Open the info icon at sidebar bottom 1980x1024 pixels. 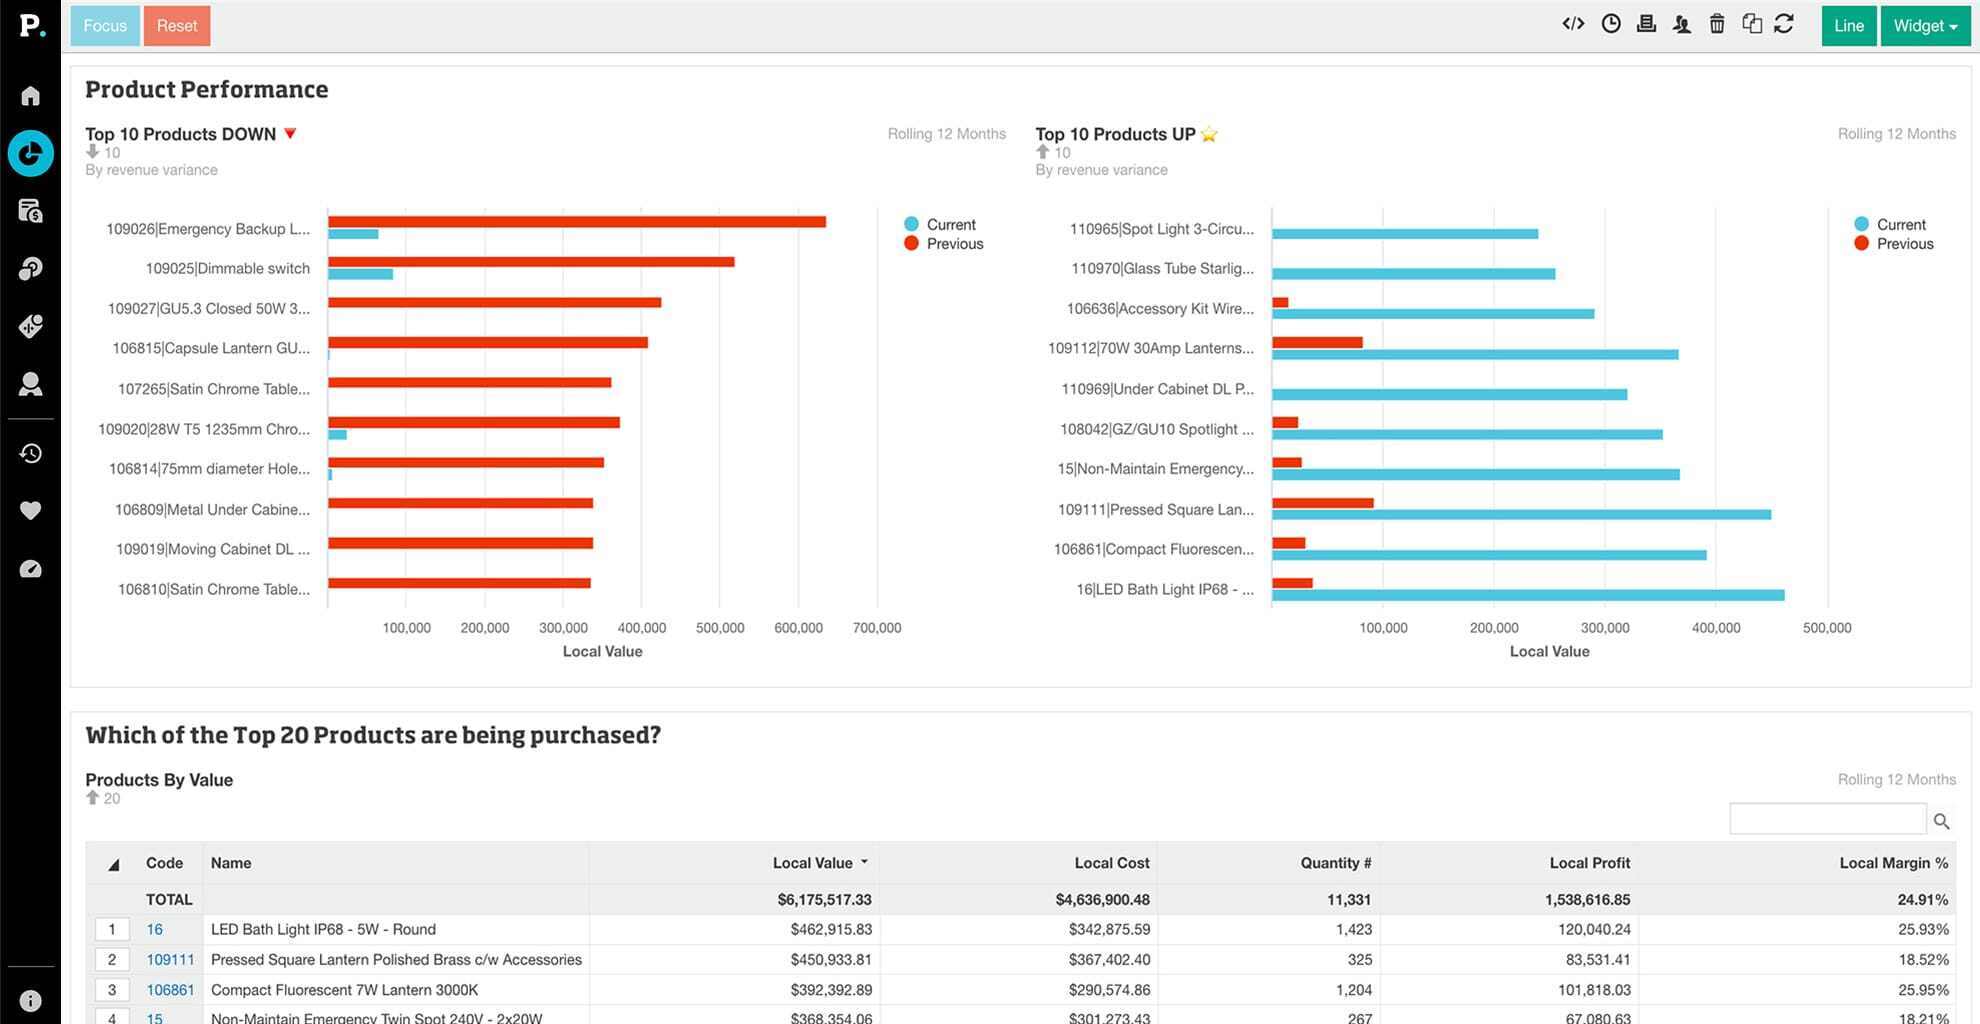[31, 1001]
